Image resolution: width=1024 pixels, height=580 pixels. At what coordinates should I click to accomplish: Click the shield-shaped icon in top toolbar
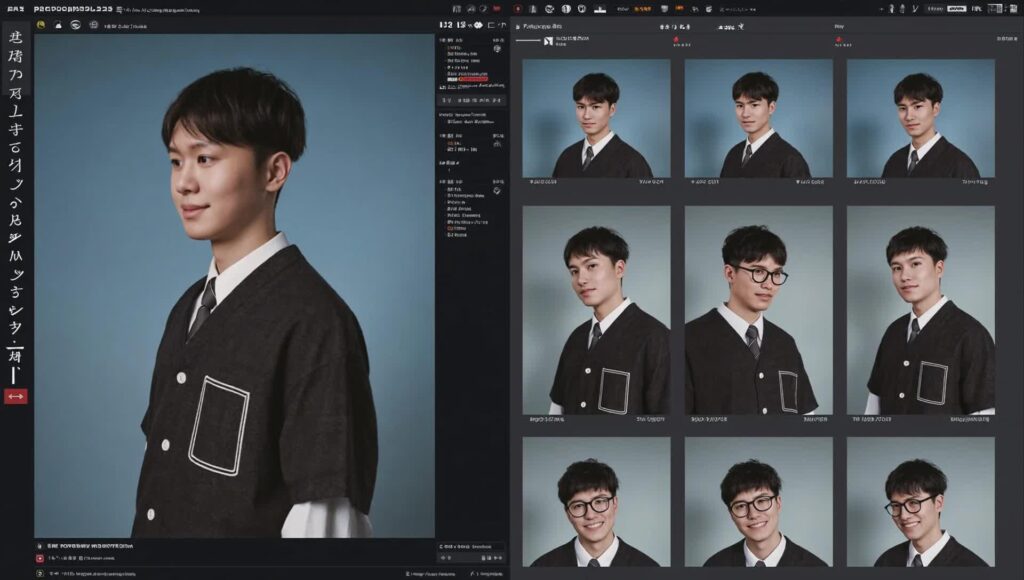[x=582, y=9]
